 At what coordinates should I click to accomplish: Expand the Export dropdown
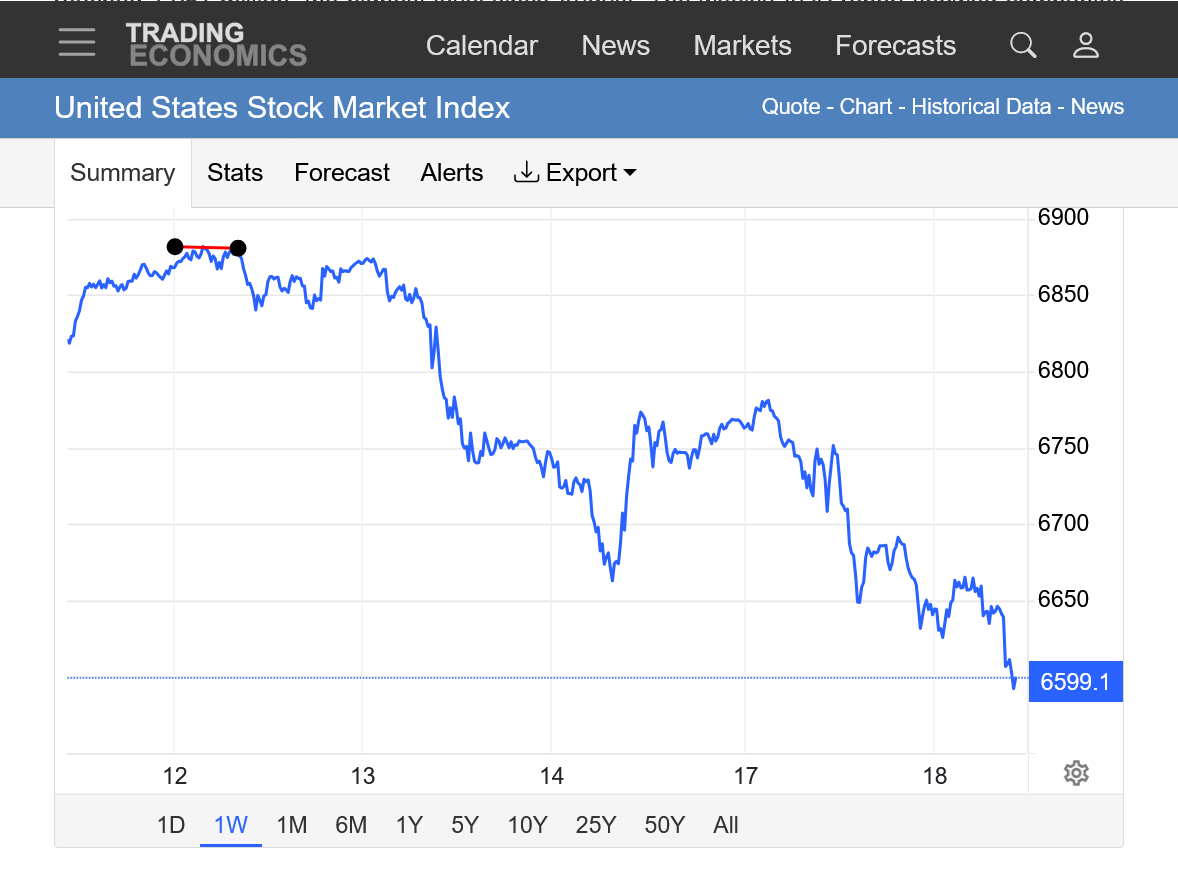575,173
